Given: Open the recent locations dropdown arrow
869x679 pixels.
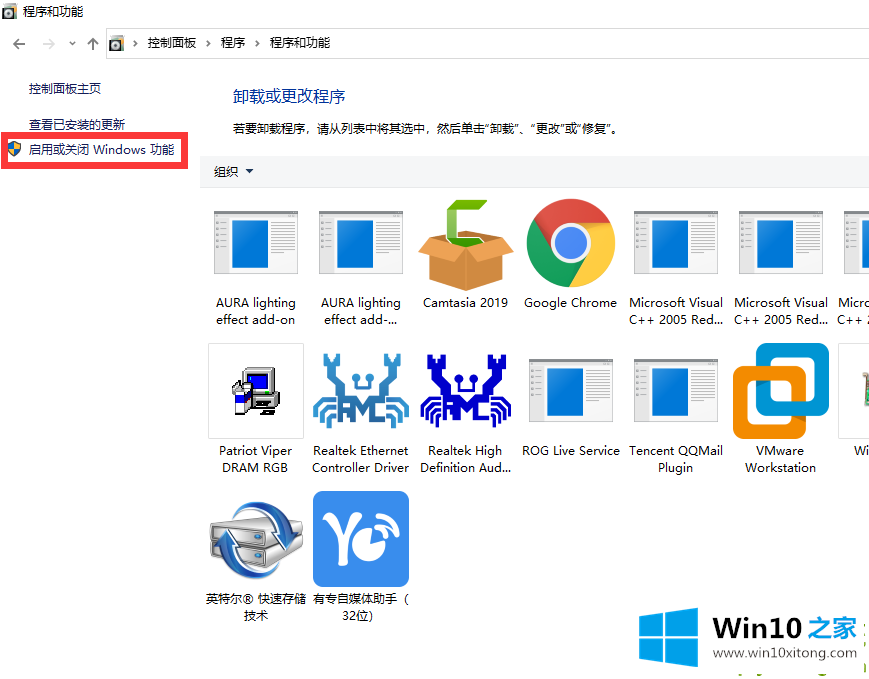Looking at the screenshot, I should coord(72,43).
